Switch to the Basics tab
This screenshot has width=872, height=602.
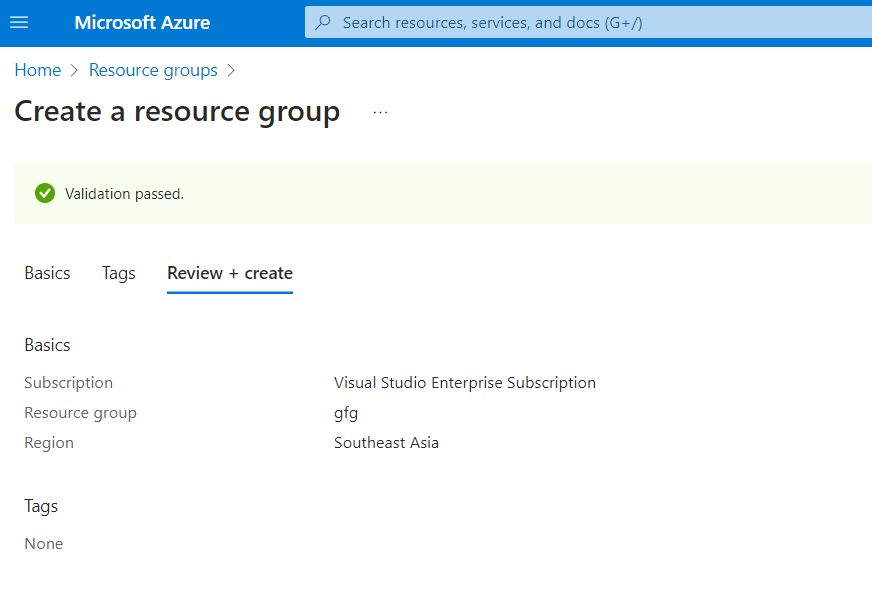(x=47, y=273)
